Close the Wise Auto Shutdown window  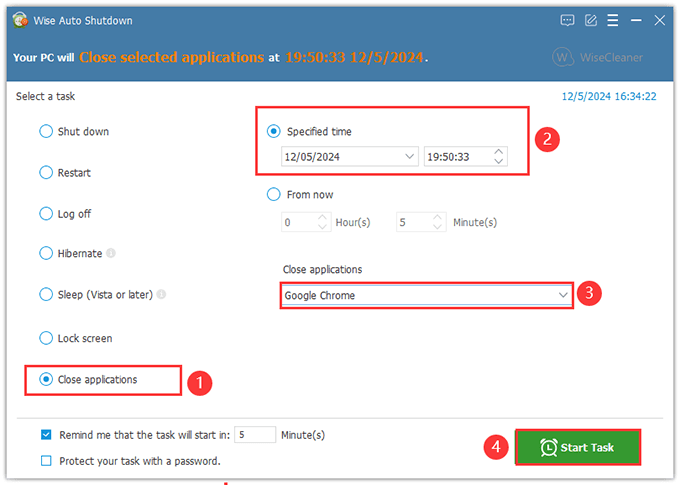pos(660,20)
